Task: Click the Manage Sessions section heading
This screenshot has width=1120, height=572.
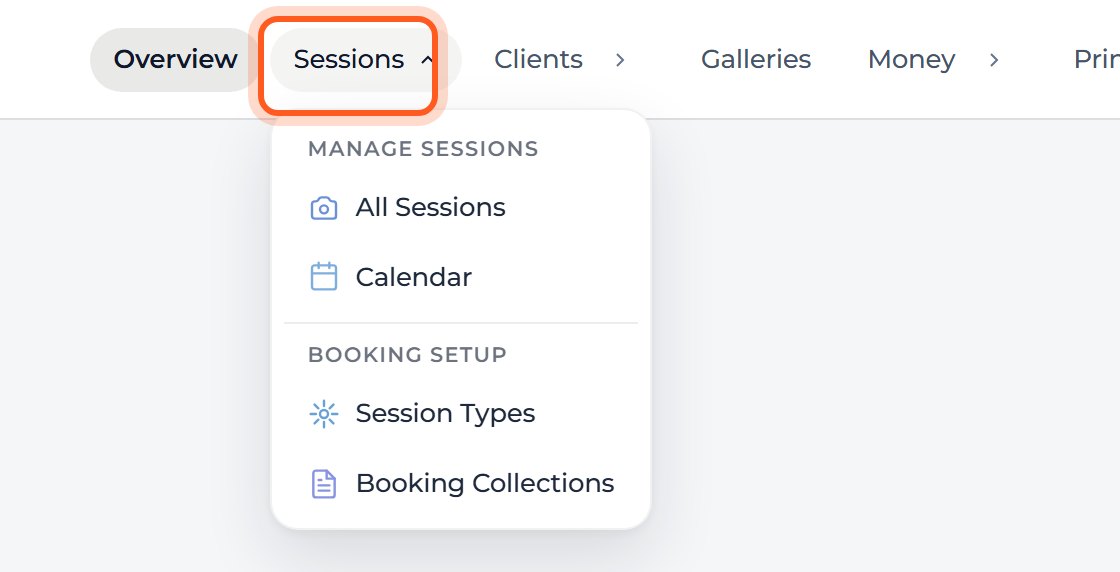Action: coord(423,149)
